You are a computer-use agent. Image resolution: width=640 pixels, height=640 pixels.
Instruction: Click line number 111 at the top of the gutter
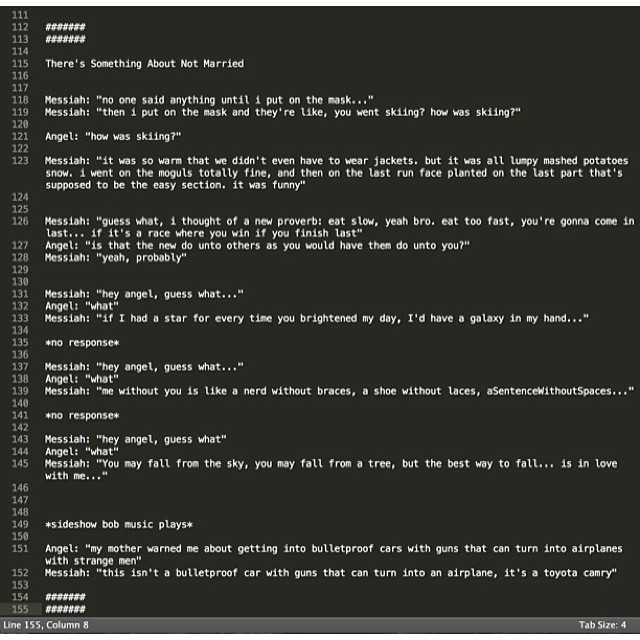[x=20, y=15]
